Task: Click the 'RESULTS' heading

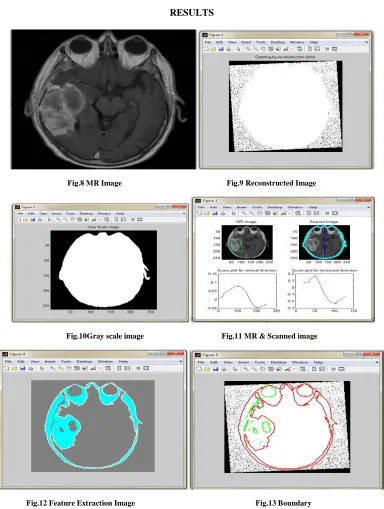Action: click(x=192, y=12)
